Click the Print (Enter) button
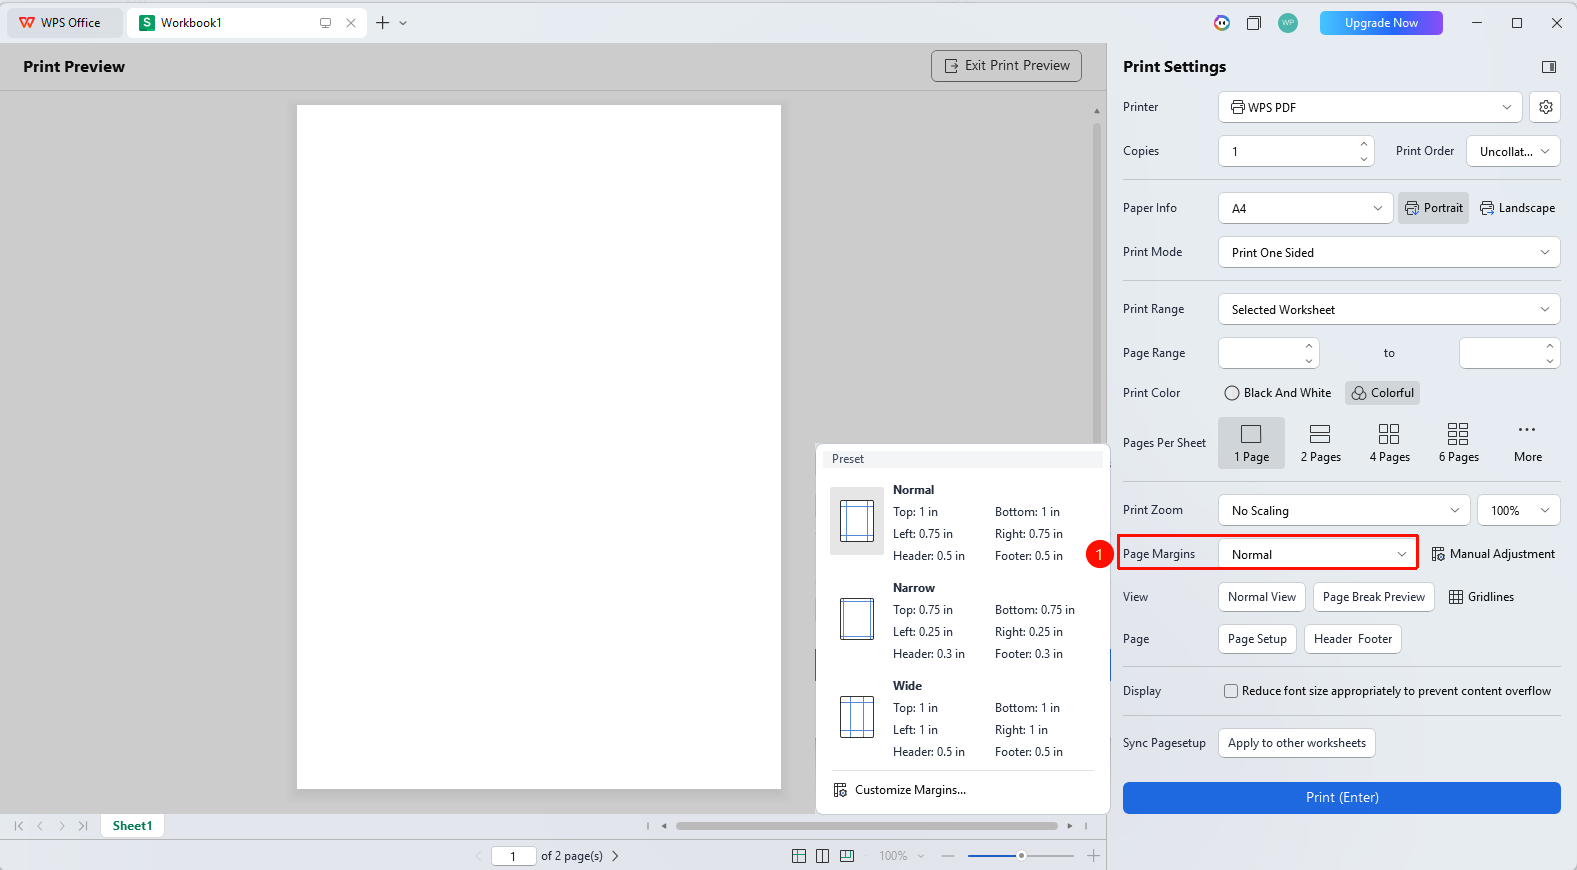Image resolution: width=1577 pixels, height=870 pixels. click(1341, 798)
